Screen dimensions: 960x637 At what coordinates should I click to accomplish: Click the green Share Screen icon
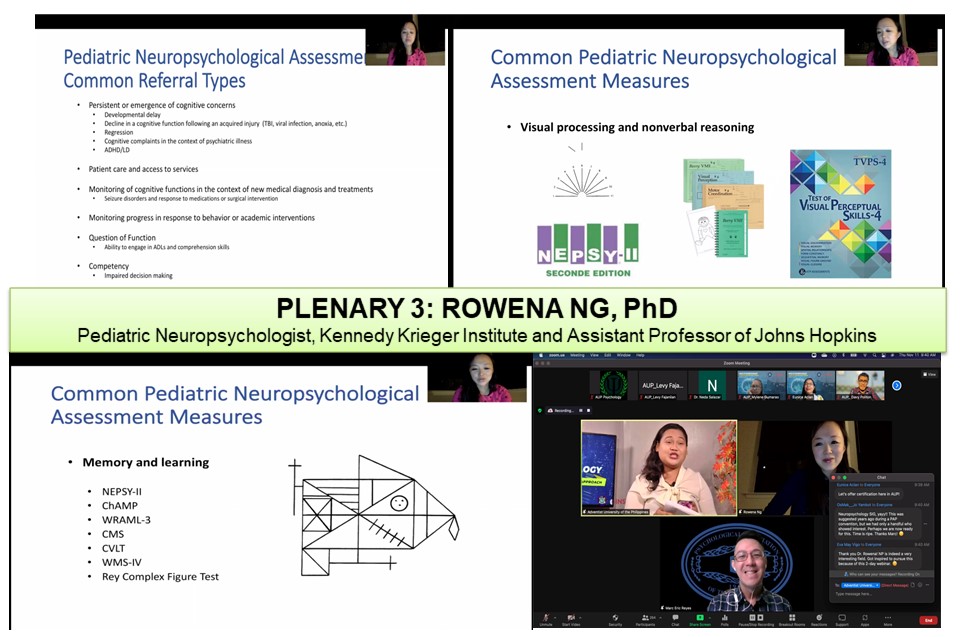pos(700,617)
